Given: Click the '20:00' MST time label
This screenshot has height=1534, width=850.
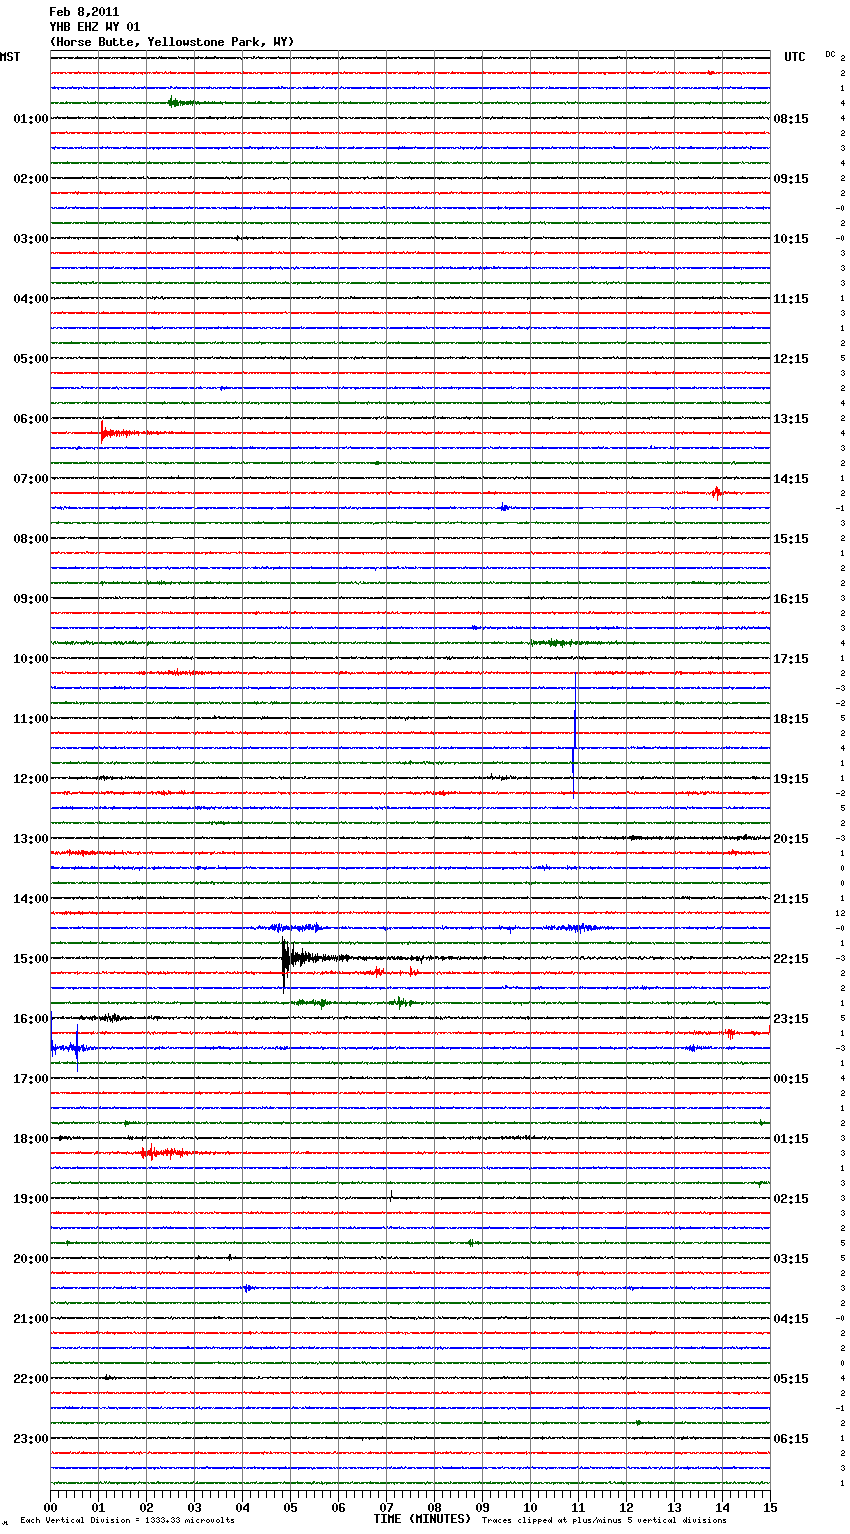Looking at the screenshot, I should point(30,1259).
